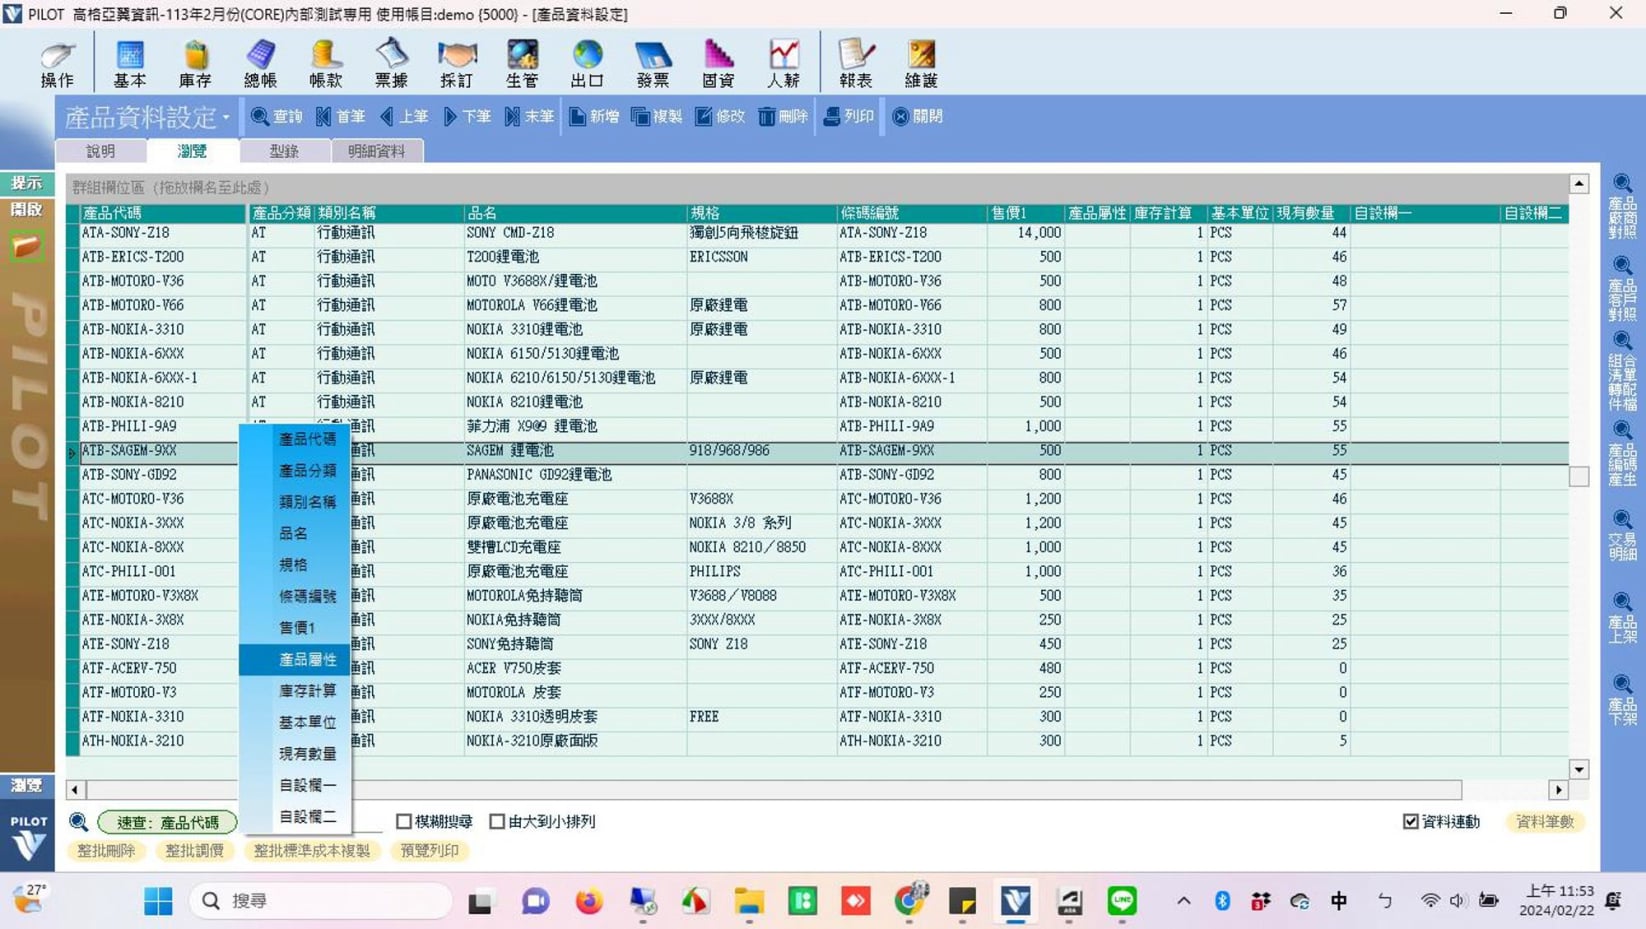1646x929 pixels.
Task: Choose 現有數量 in the popup menu
Action: pyautogui.click(x=296, y=753)
